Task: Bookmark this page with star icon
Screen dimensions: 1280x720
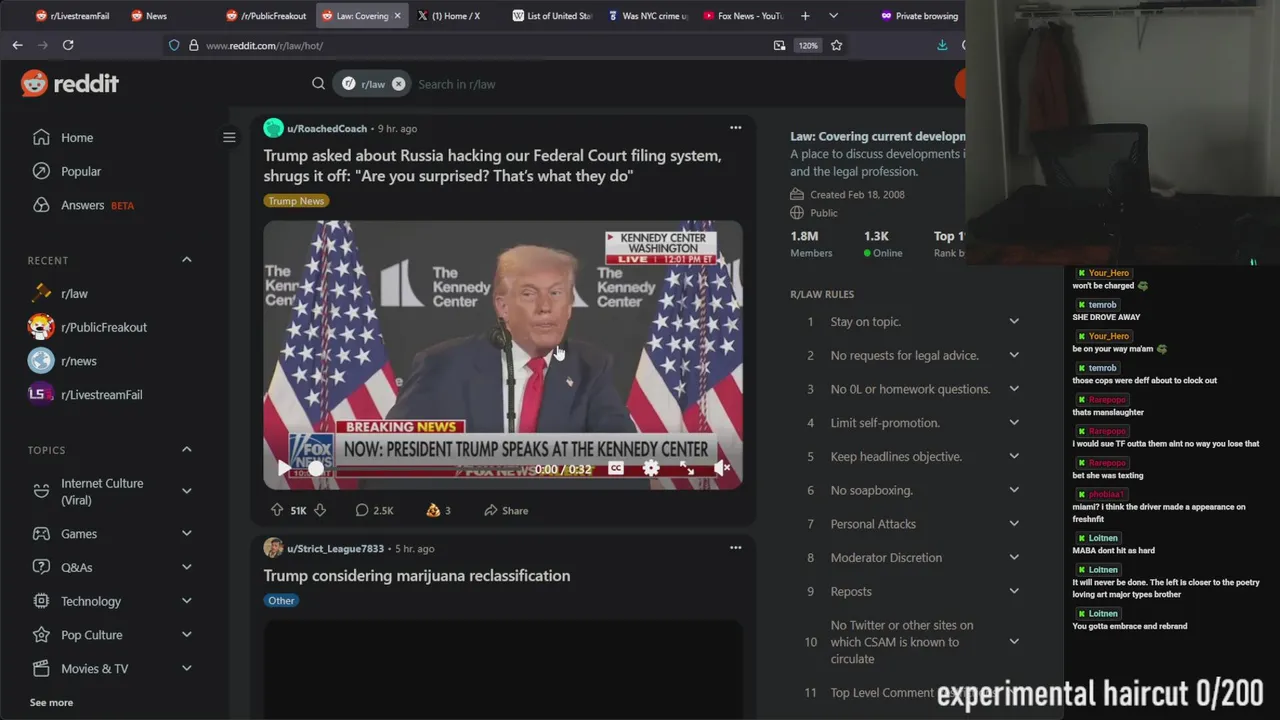Action: pyautogui.click(x=836, y=45)
